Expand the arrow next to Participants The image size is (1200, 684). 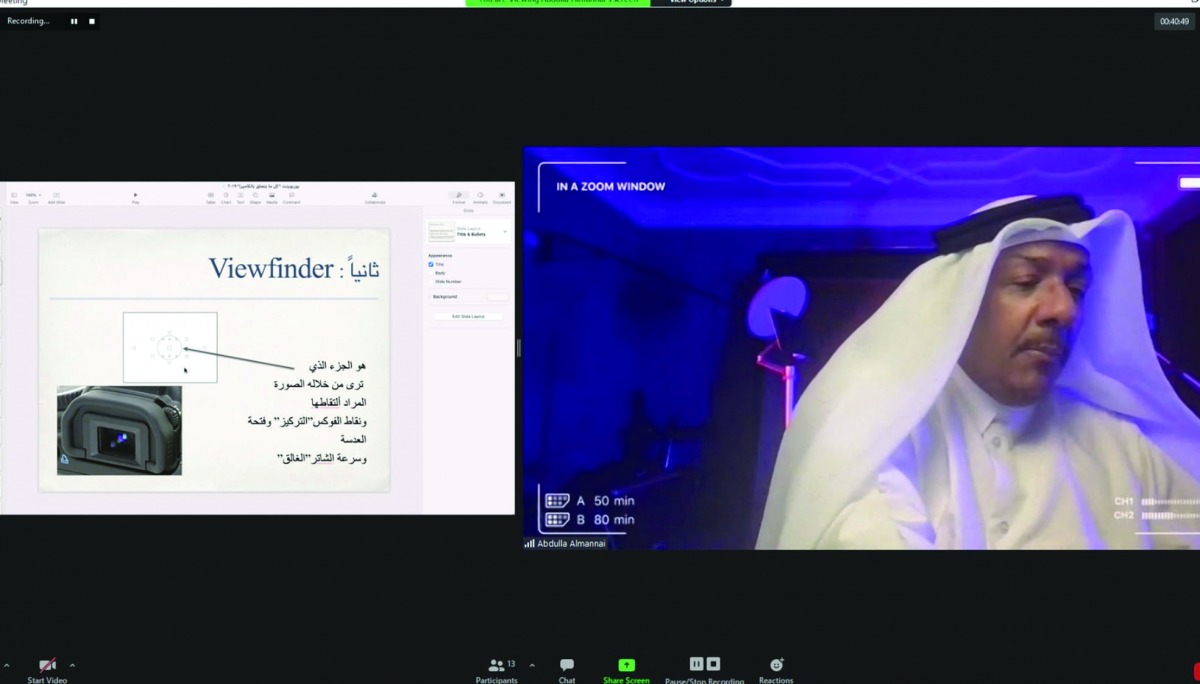coord(531,665)
